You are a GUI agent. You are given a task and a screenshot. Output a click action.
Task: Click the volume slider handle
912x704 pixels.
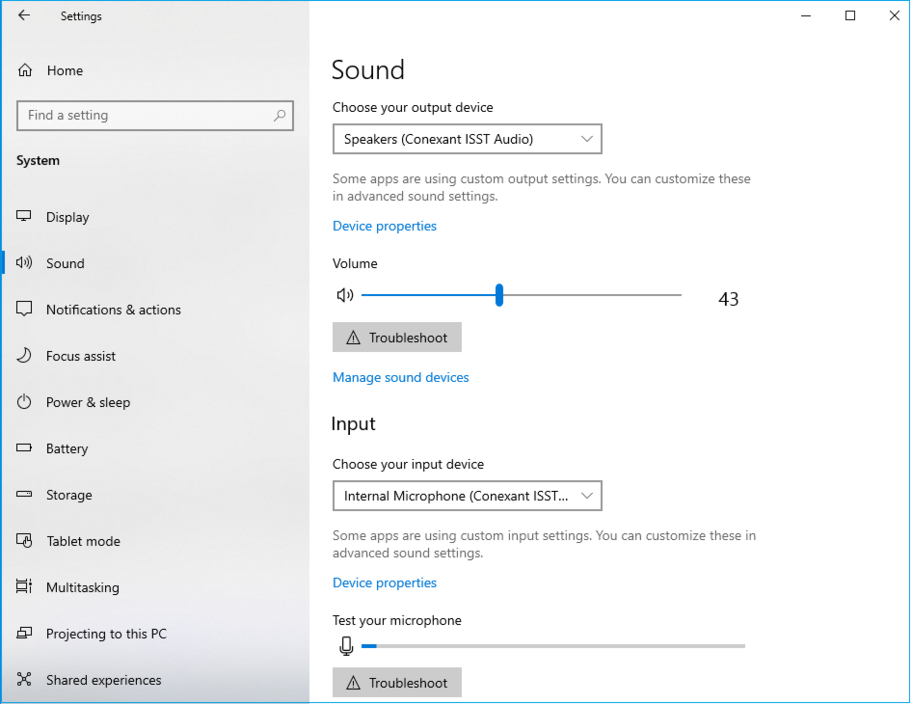[x=499, y=295]
